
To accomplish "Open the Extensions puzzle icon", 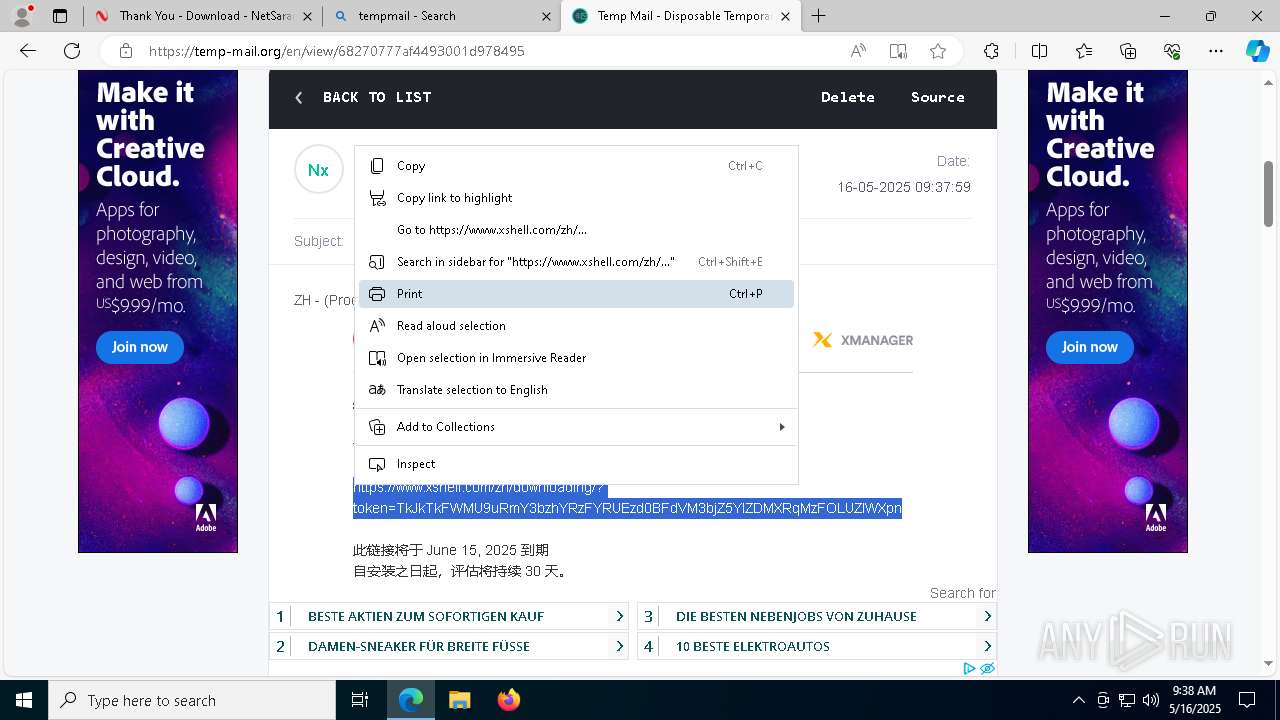I will (x=991, y=51).
